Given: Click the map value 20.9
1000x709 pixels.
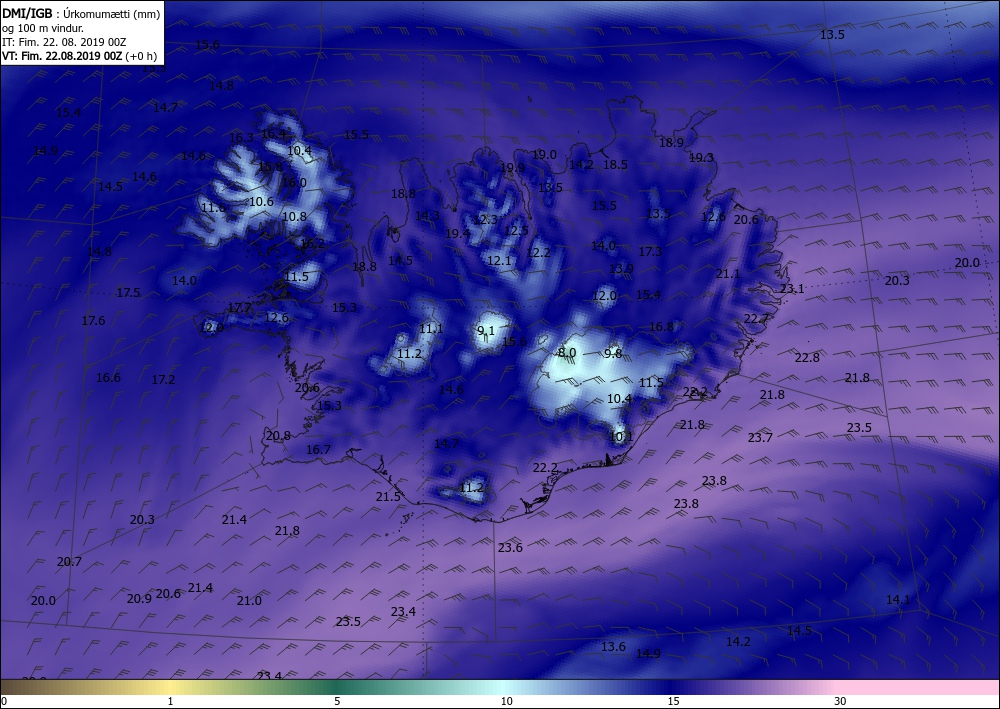Looking at the screenshot, I should click(x=139, y=598).
